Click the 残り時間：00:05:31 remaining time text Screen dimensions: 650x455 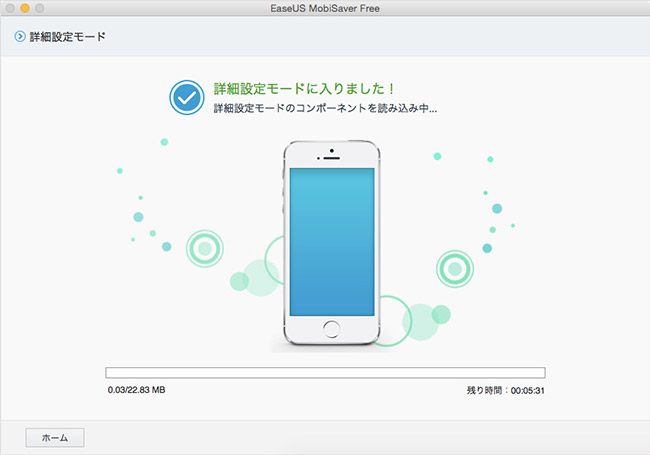[505, 390]
